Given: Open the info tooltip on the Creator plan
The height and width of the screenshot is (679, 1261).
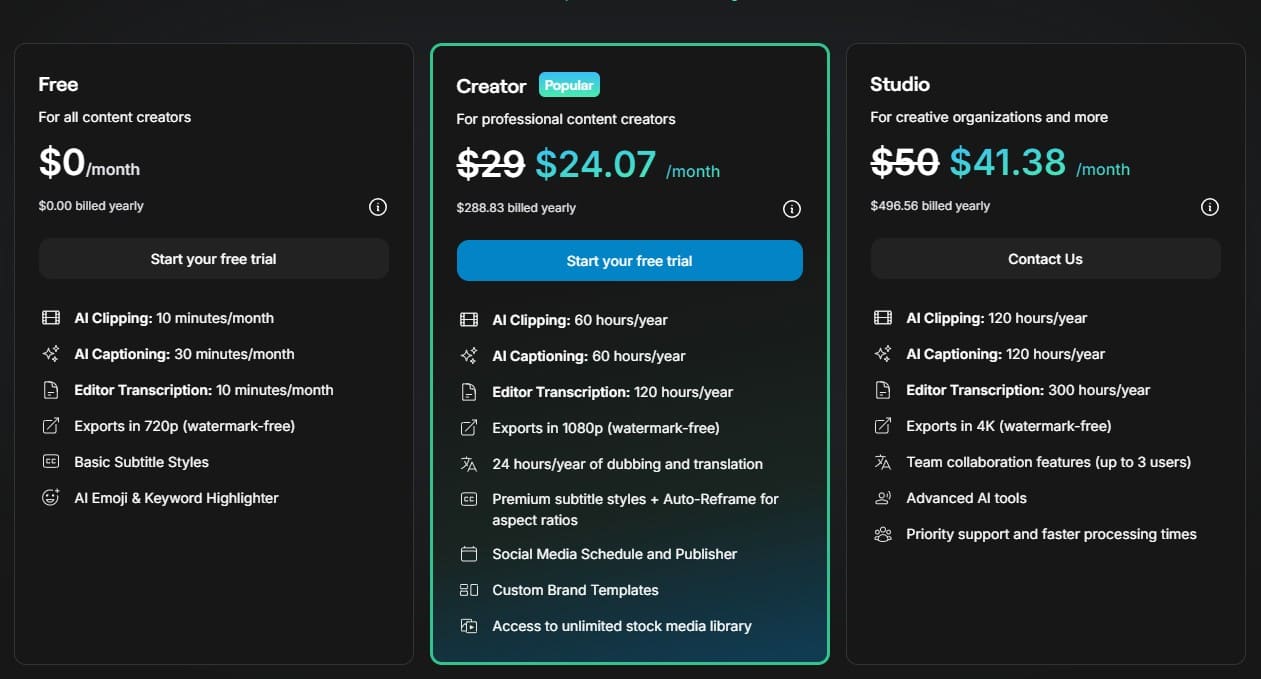Looking at the screenshot, I should click(792, 208).
